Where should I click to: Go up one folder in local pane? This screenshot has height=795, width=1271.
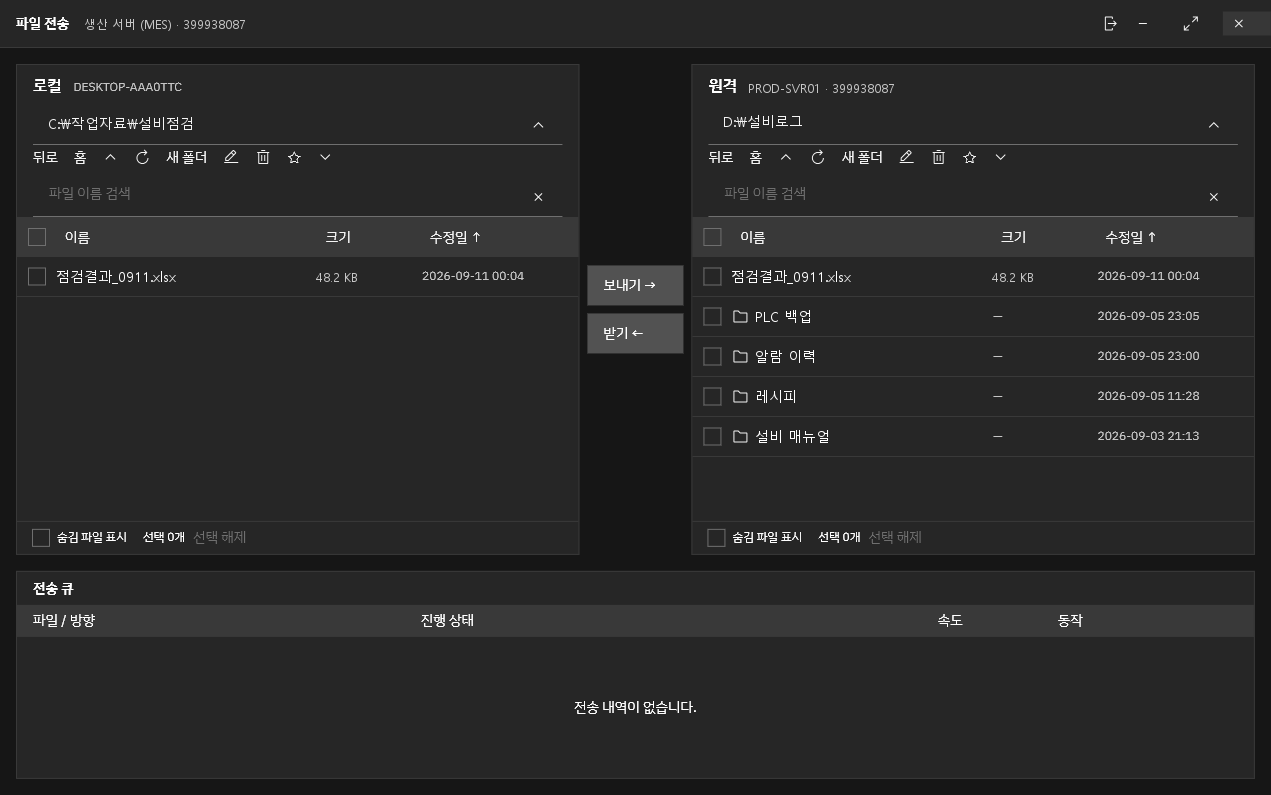(x=110, y=157)
